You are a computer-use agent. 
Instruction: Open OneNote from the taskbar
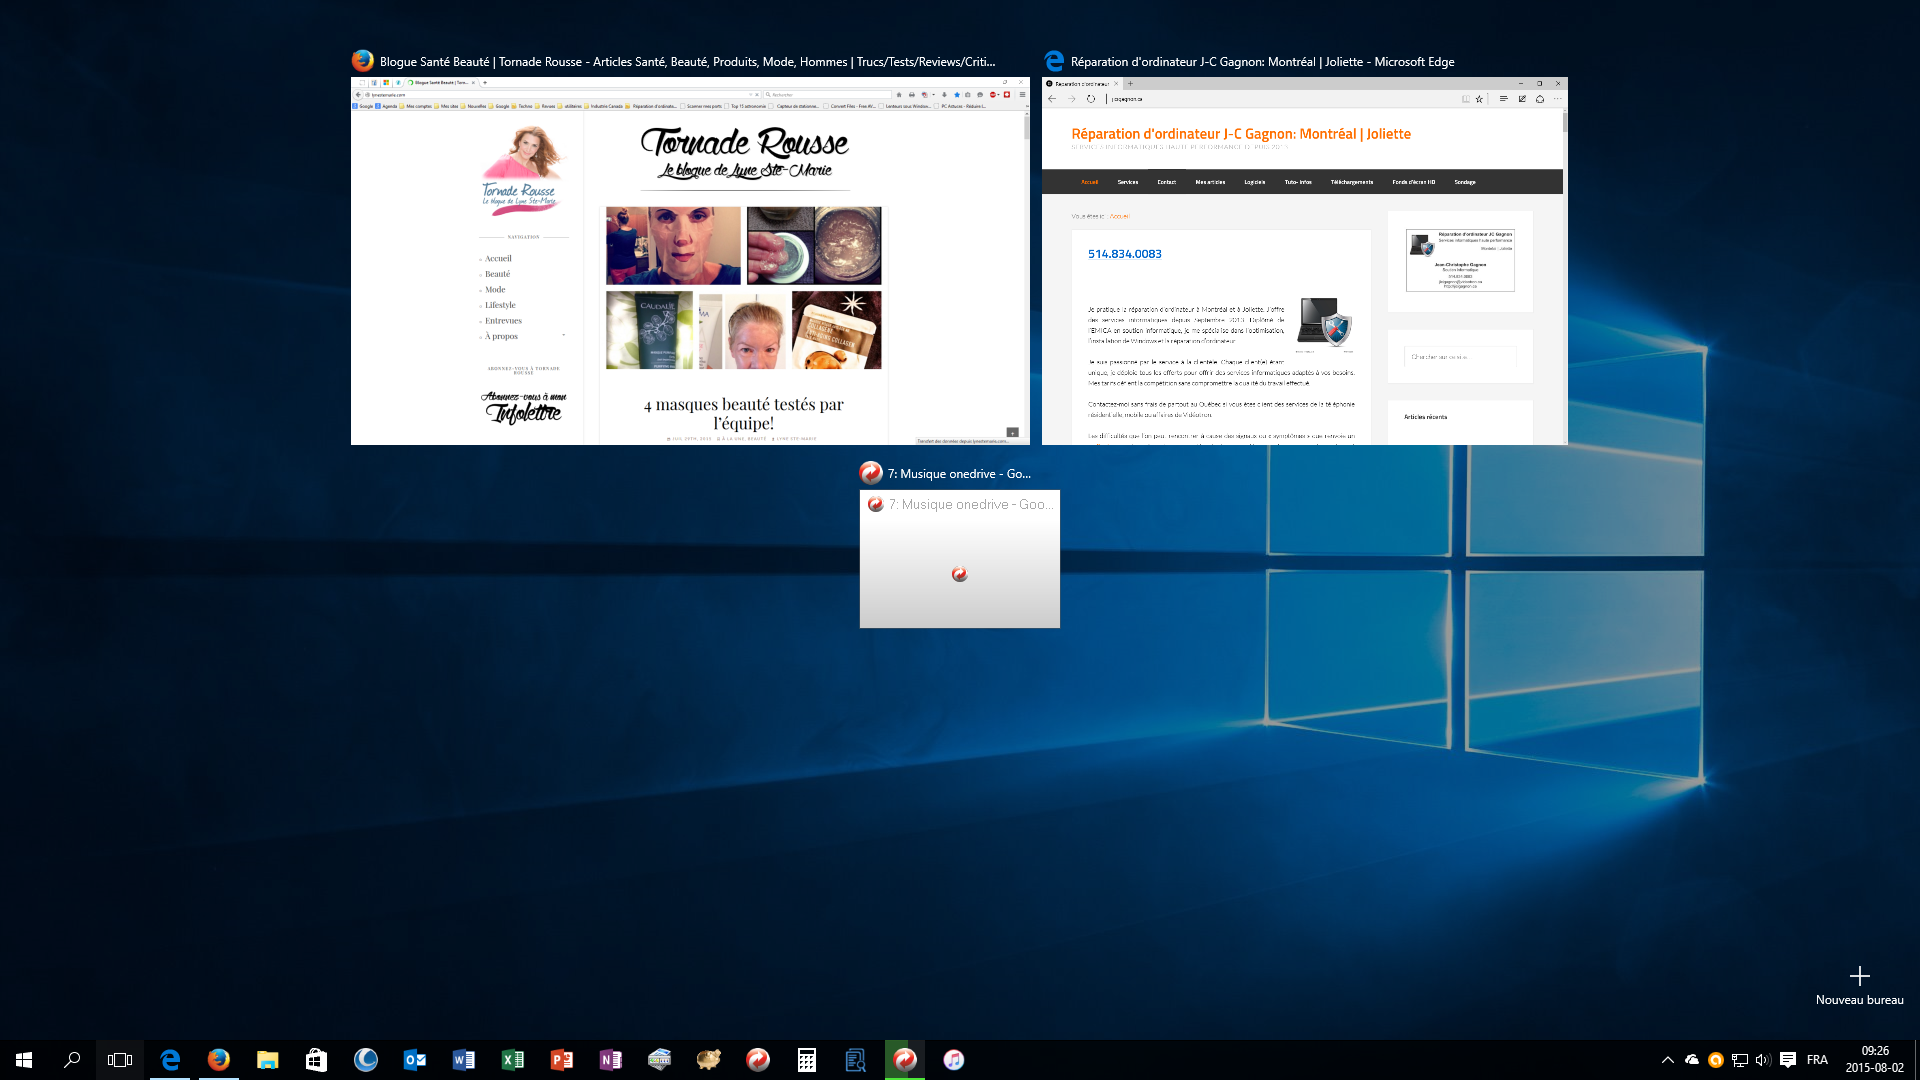[x=610, y=1060]
